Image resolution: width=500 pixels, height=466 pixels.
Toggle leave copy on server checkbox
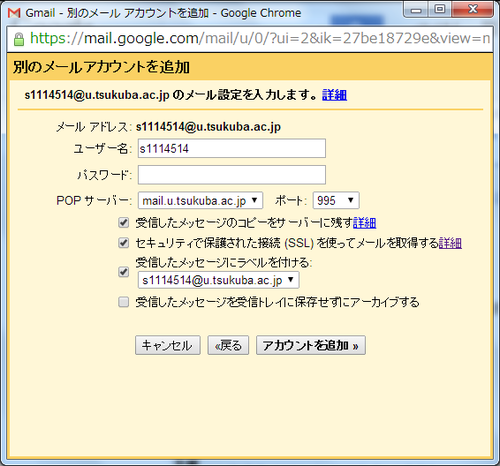(124, 222)
